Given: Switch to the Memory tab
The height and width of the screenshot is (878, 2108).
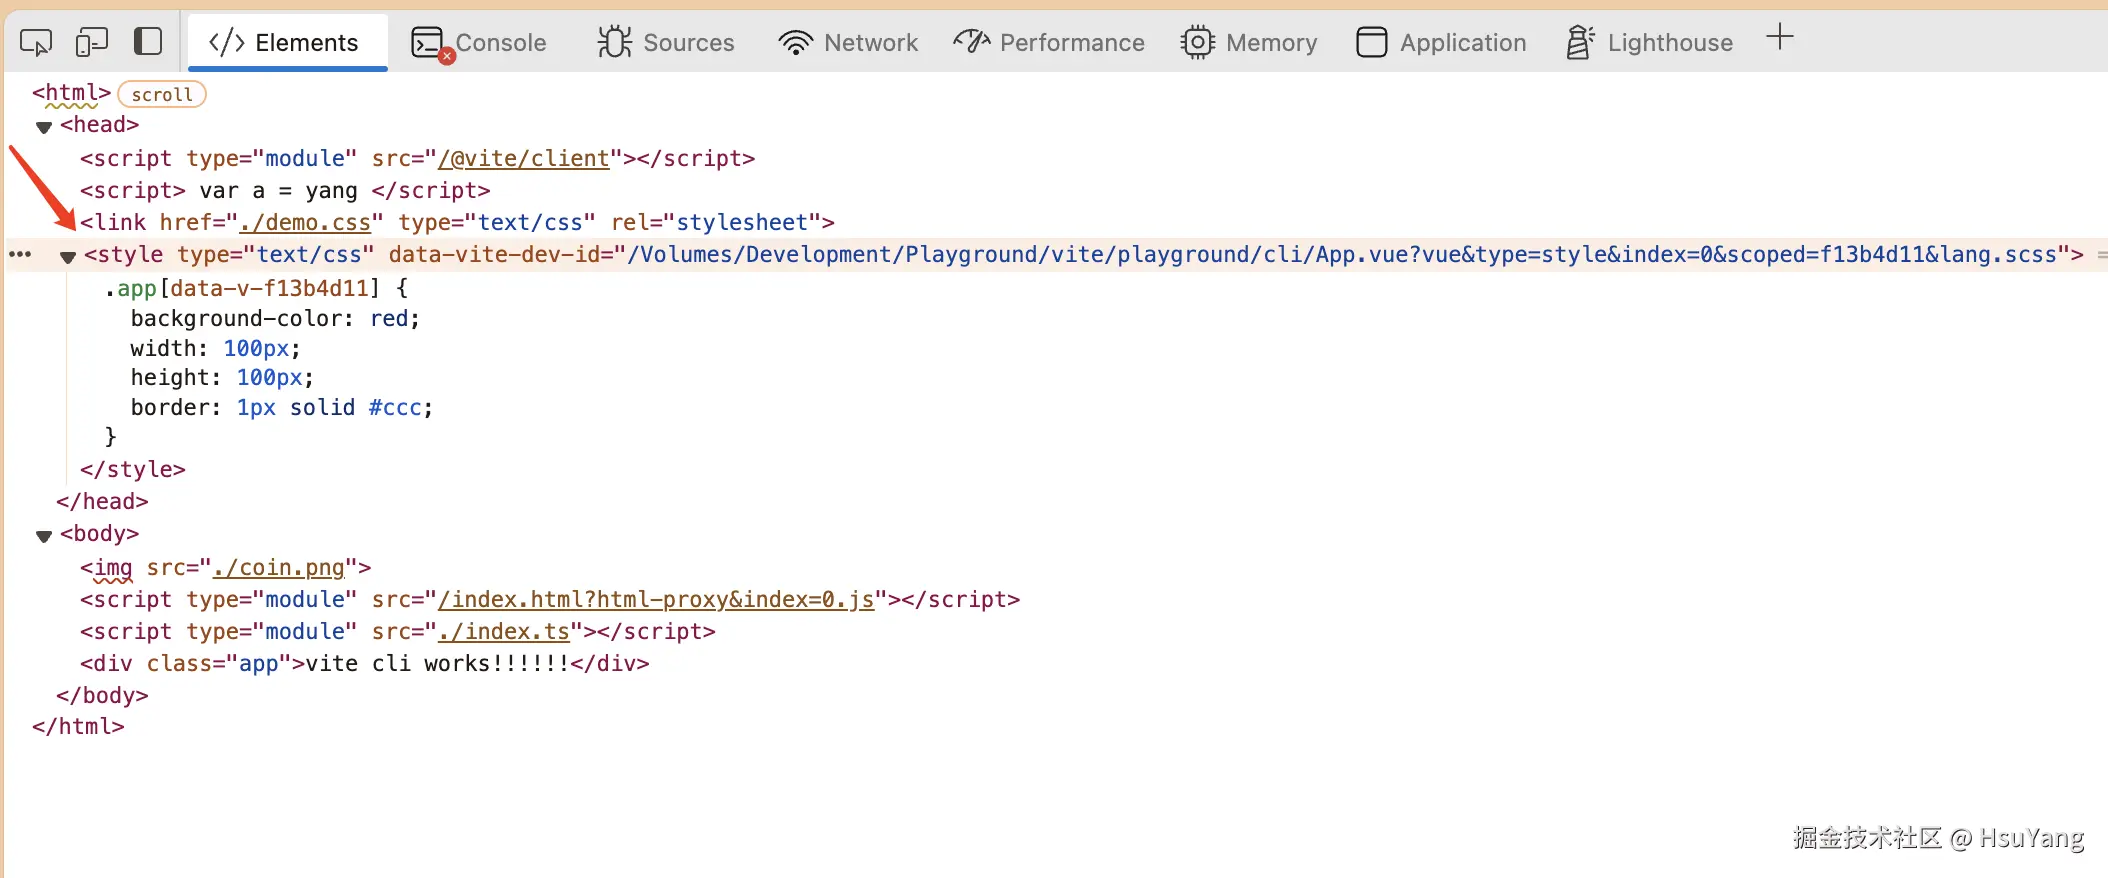Looking at the screenshot, I should [1249, 42].
